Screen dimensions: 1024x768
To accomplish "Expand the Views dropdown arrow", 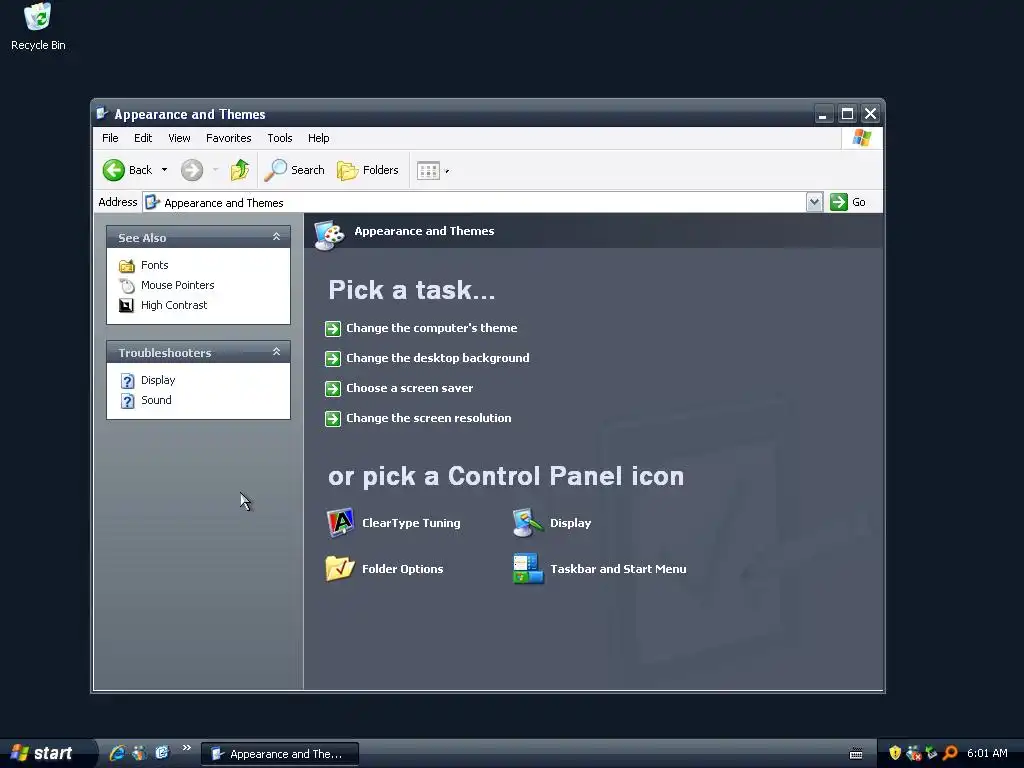I will coord(447,171).
